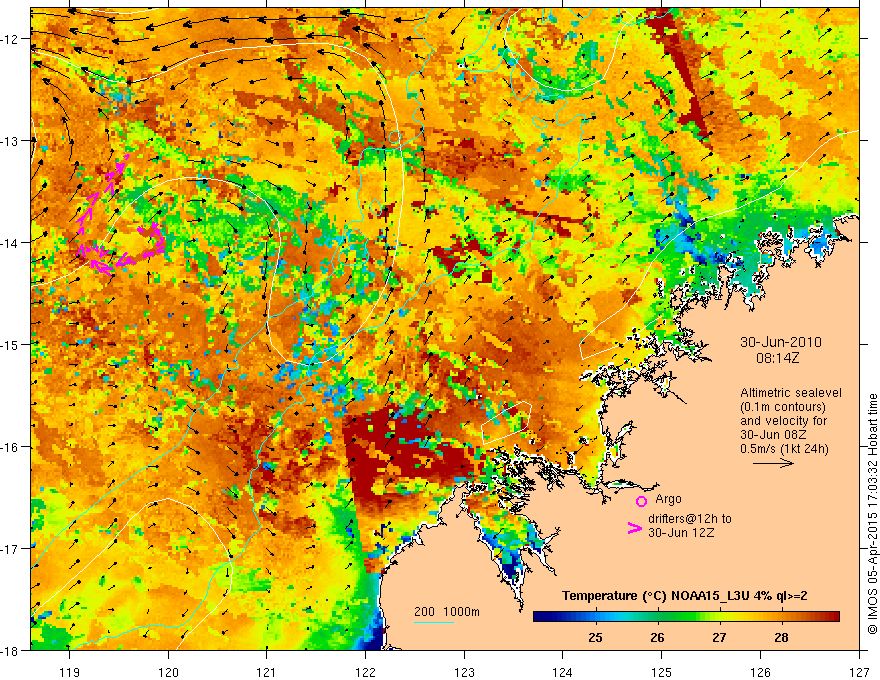Click the longitude axis label 122
Image resolution: width=880 pixels, height=680 pixels.
coord(365,672)
